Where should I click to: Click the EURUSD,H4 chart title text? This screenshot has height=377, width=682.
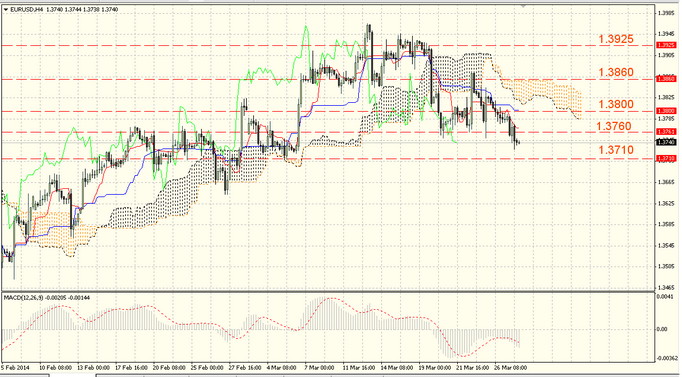click(24, 9)
